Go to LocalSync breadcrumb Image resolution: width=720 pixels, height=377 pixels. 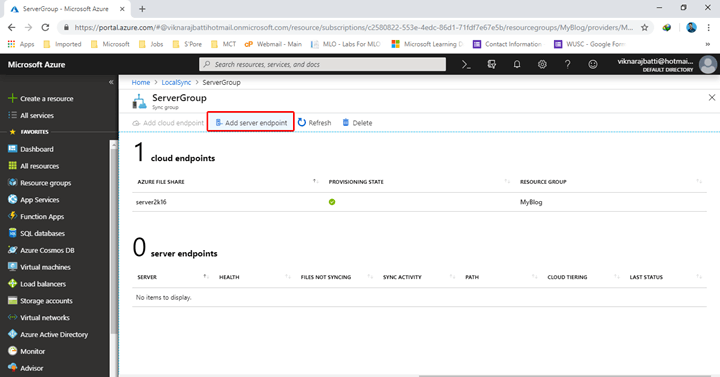176,82
